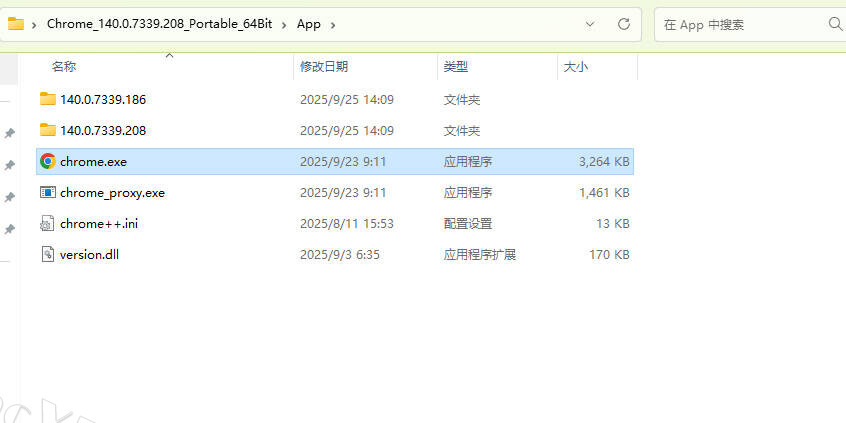Click the folder icon in address bar
This screenshot has width=846, height=423.
(x=15, y=23)
